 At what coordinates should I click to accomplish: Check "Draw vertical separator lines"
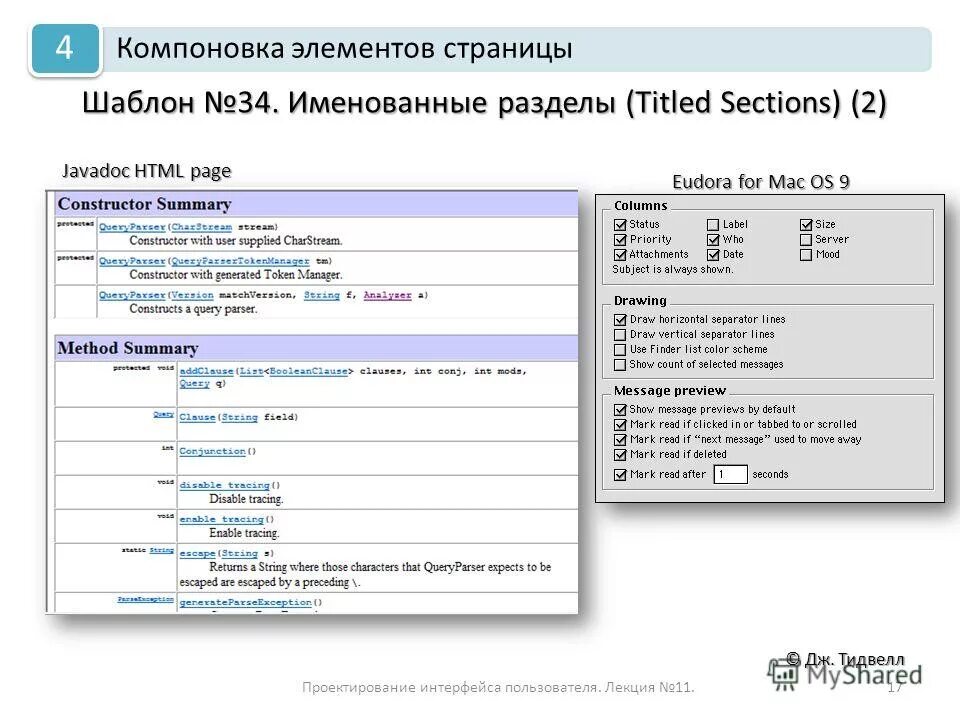pos(619,334)
